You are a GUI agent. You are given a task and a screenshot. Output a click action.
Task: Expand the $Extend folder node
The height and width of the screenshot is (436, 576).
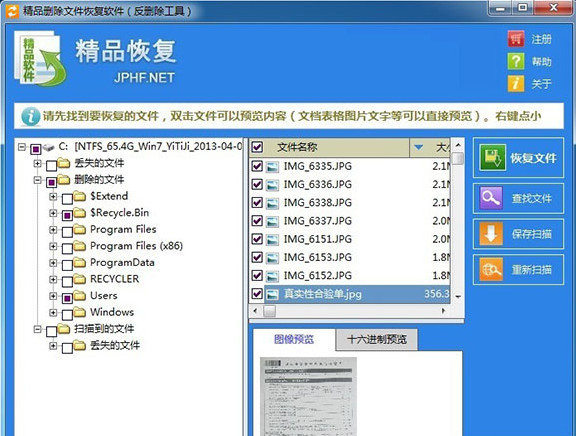point(53,197)
